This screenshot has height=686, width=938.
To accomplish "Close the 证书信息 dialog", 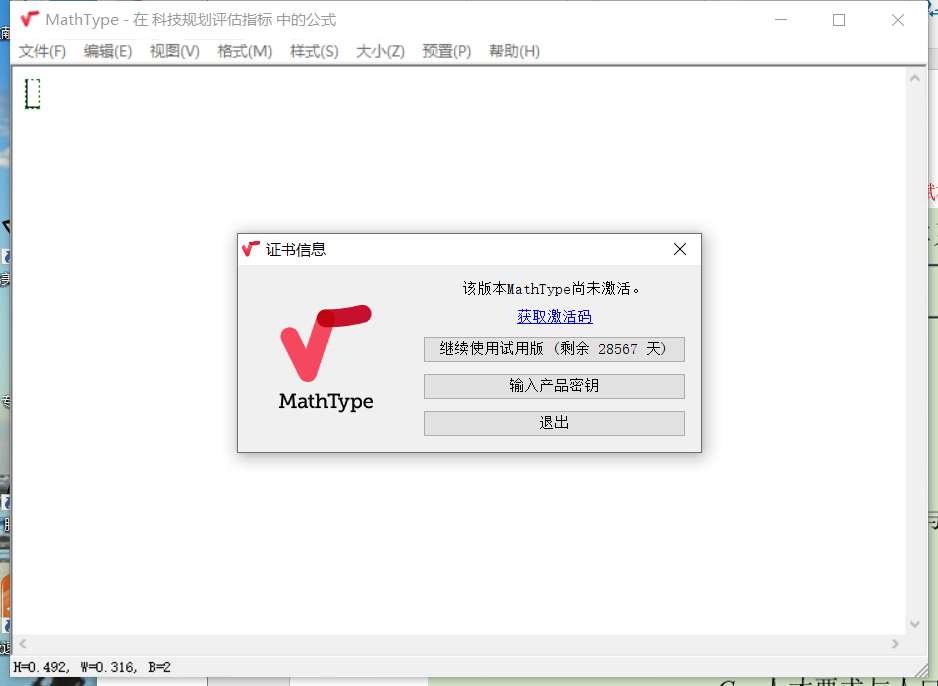I will click(680, 249).
